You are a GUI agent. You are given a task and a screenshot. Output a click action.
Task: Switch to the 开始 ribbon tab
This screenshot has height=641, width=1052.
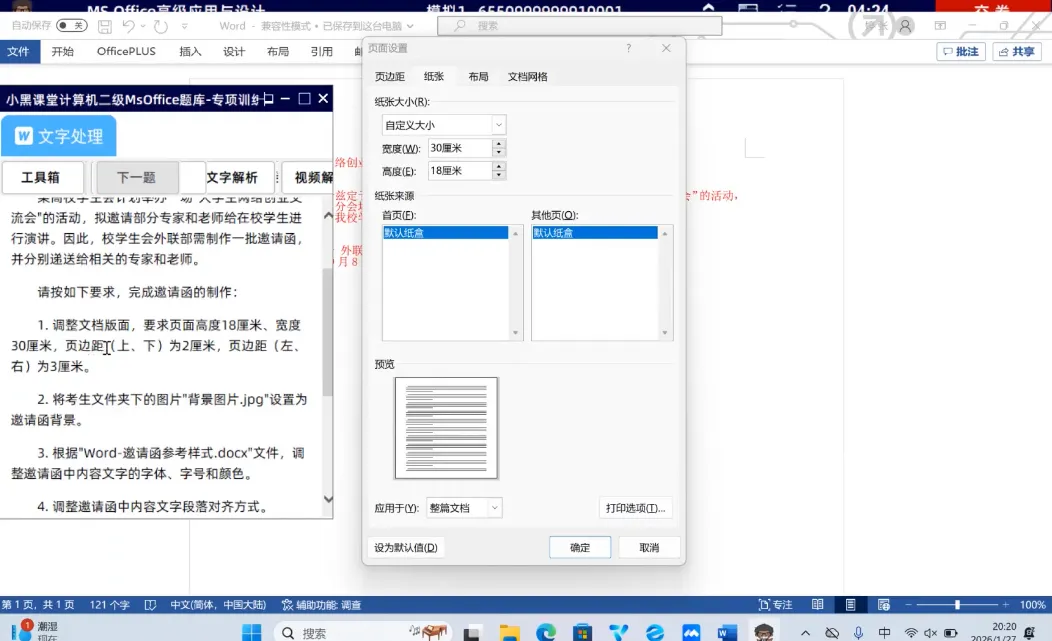click(62, 52)
